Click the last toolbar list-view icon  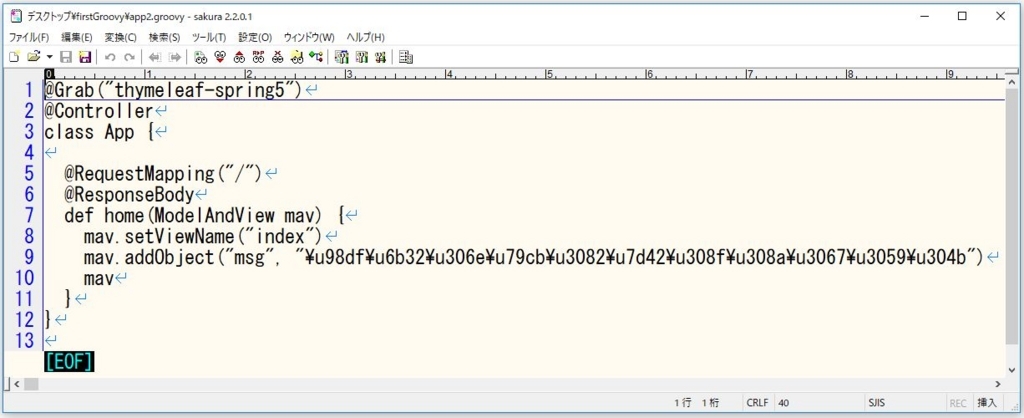pyautogui.click(x=406, y=57)
